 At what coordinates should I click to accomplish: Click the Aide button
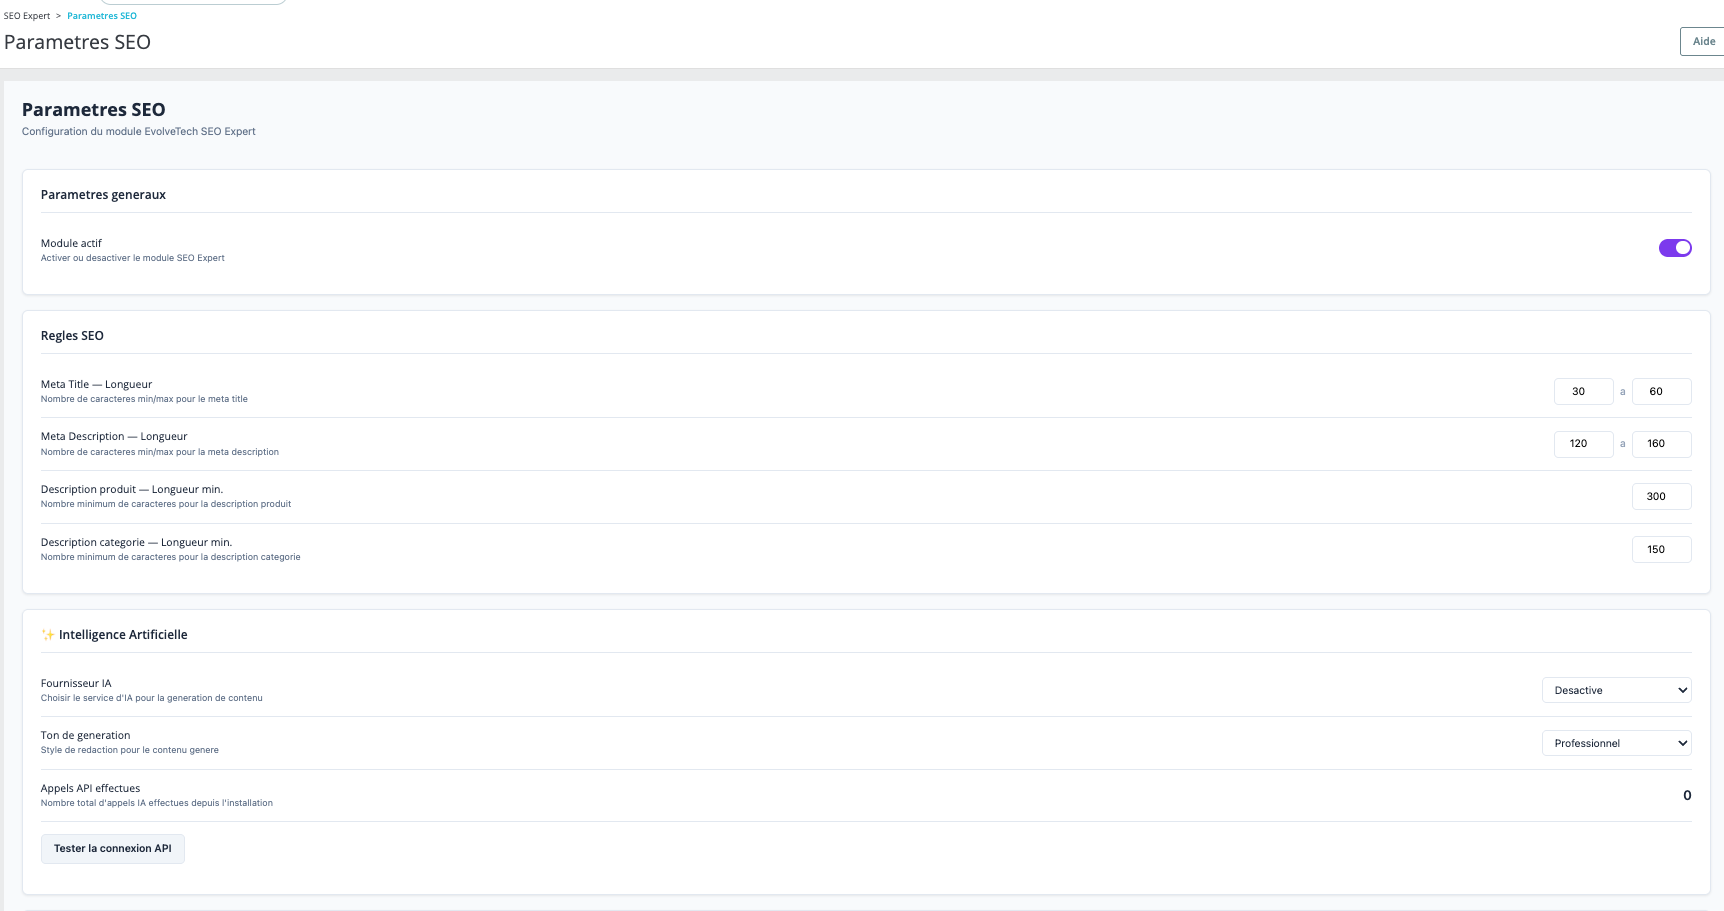1702,41
